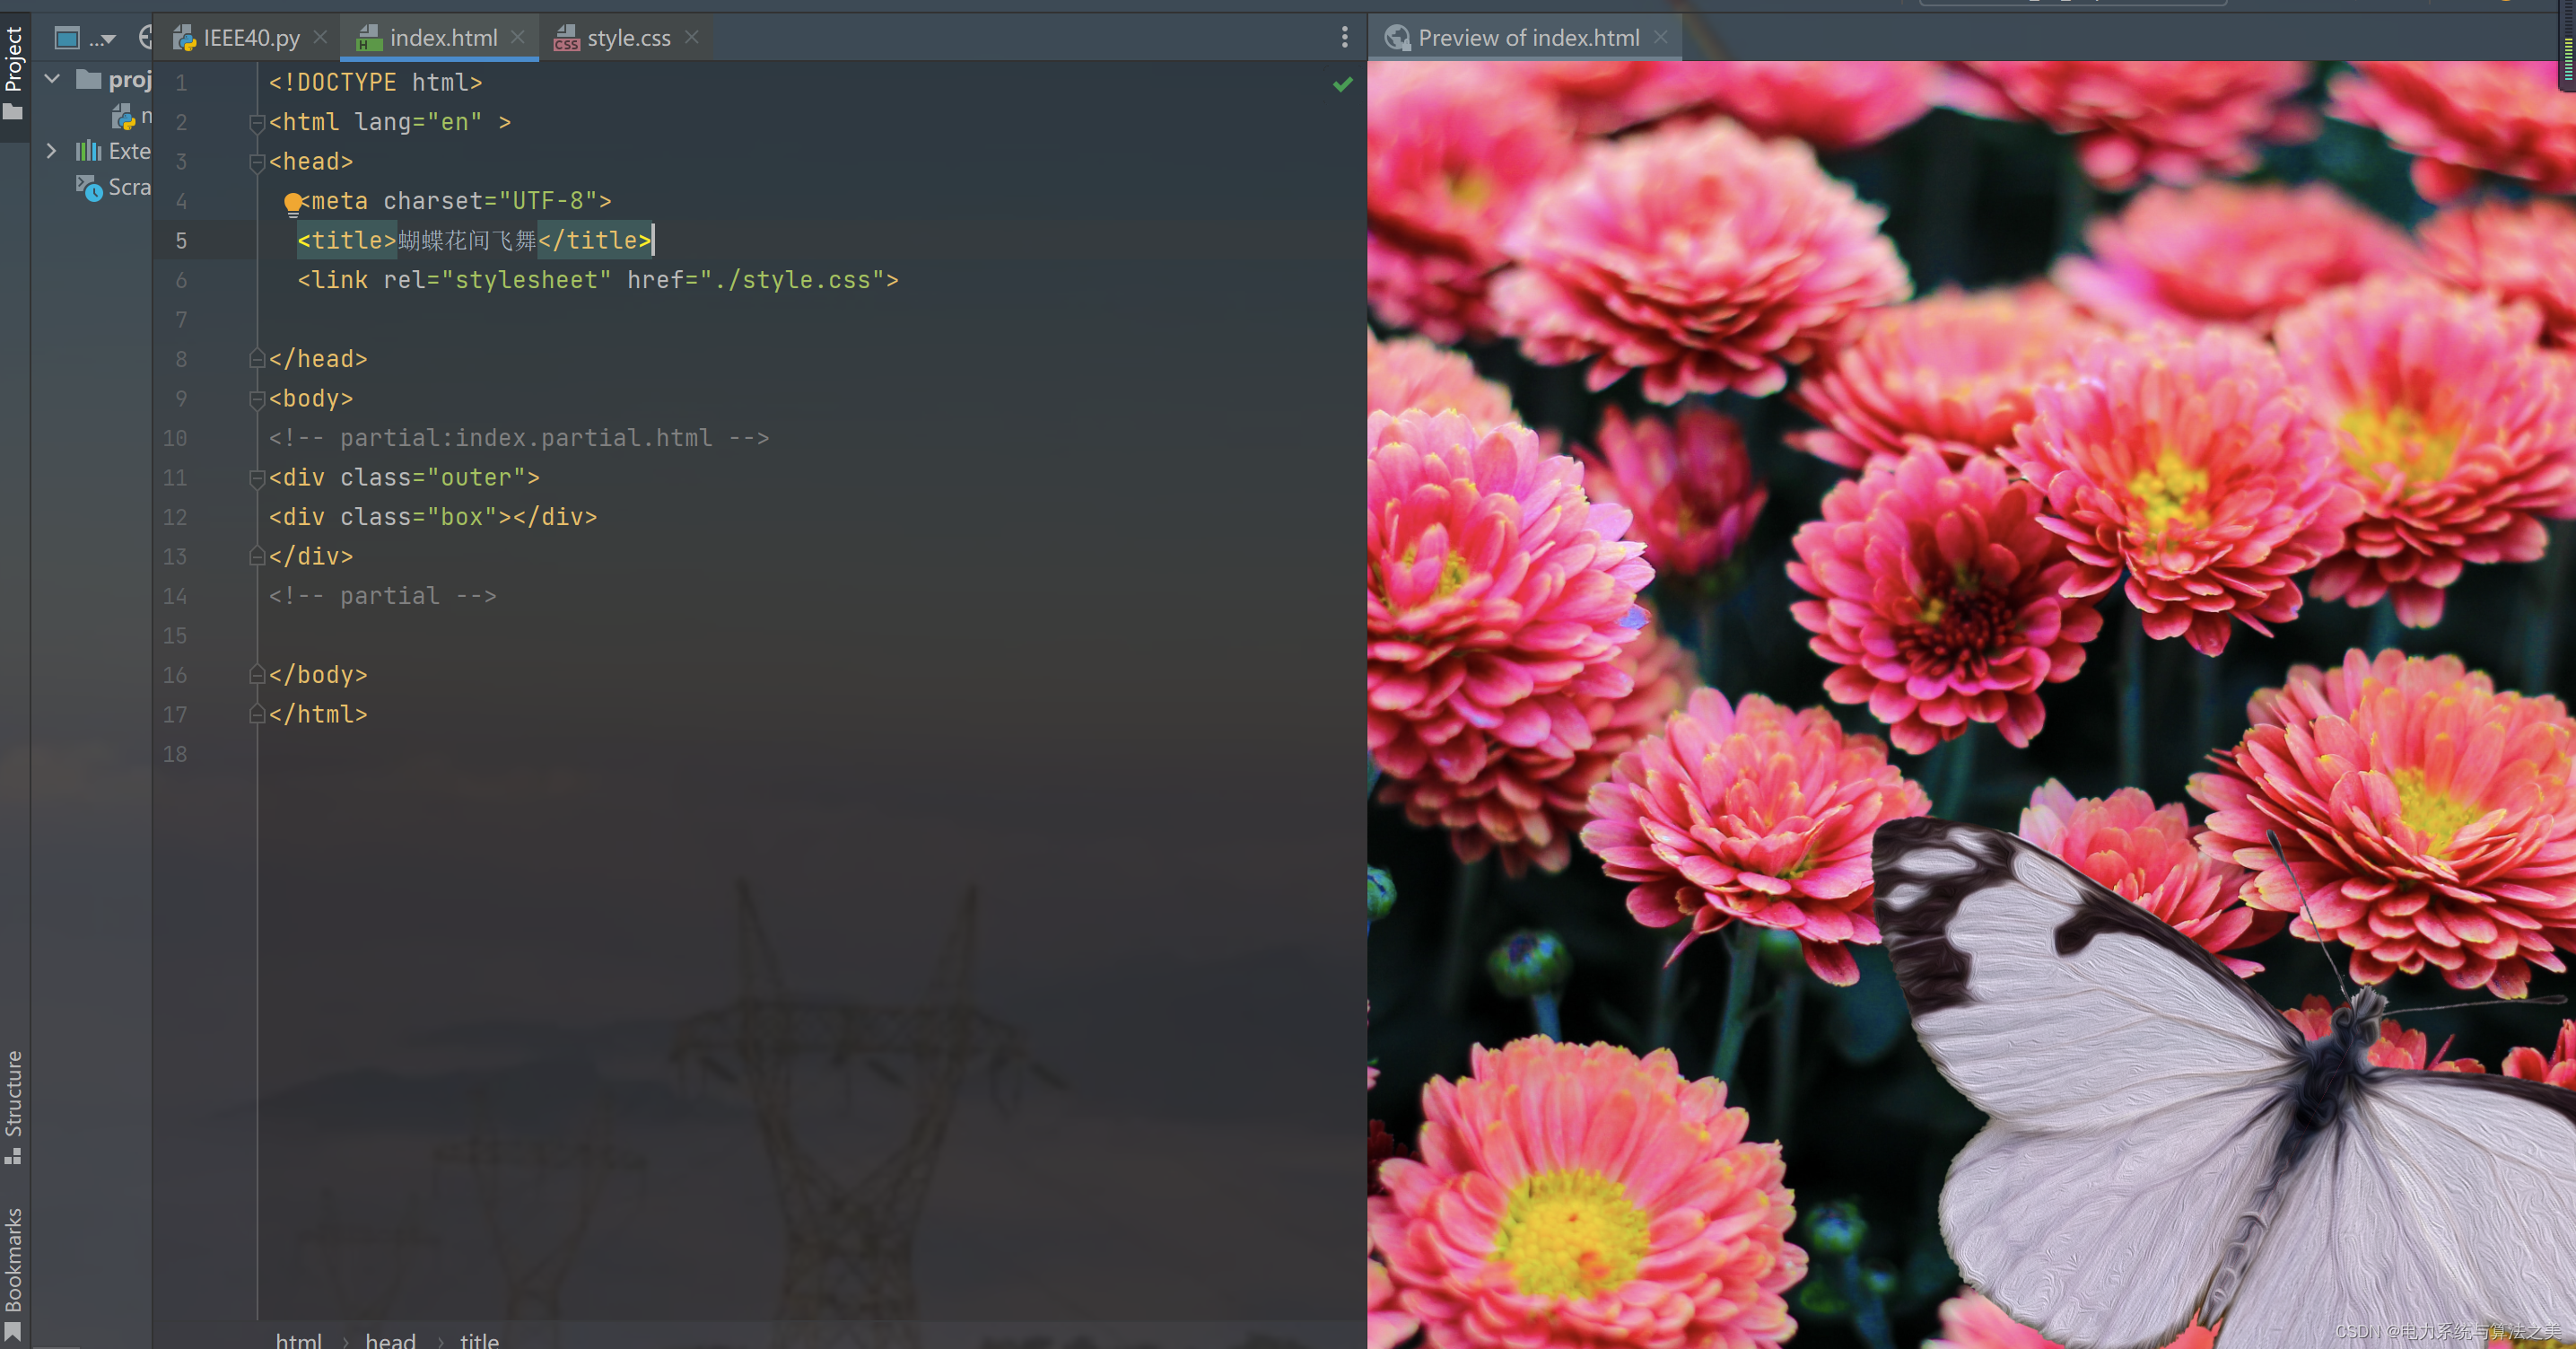Click line number 18 in the gutter
Screen dimensions: 2576x1349
tap(175, 754)
